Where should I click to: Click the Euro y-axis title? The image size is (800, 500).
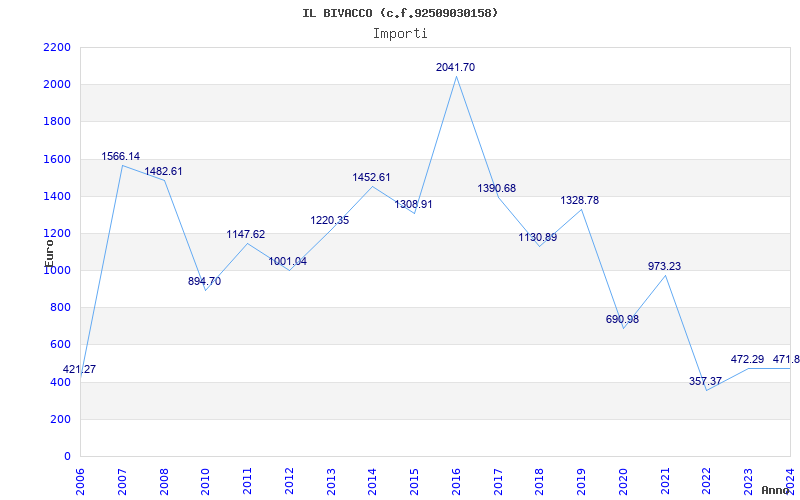[49, 252]
